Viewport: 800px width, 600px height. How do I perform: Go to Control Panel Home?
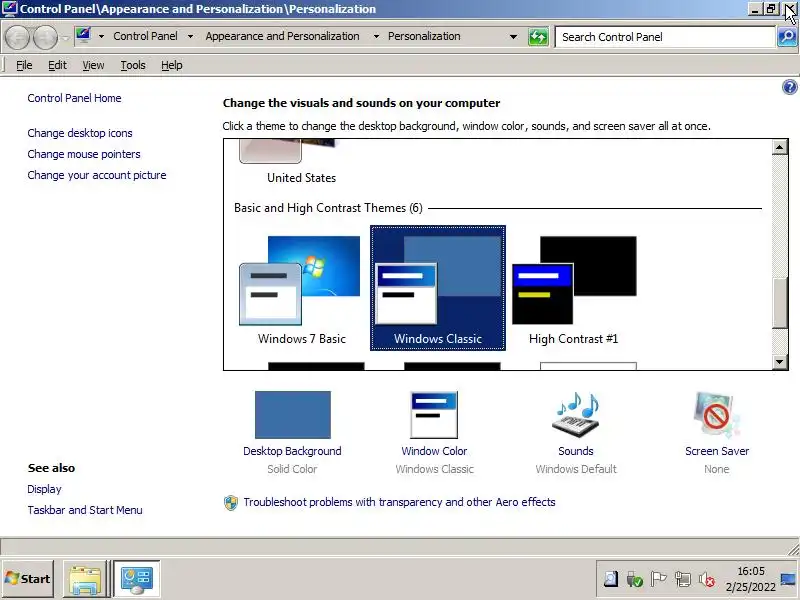click(74, 98)
